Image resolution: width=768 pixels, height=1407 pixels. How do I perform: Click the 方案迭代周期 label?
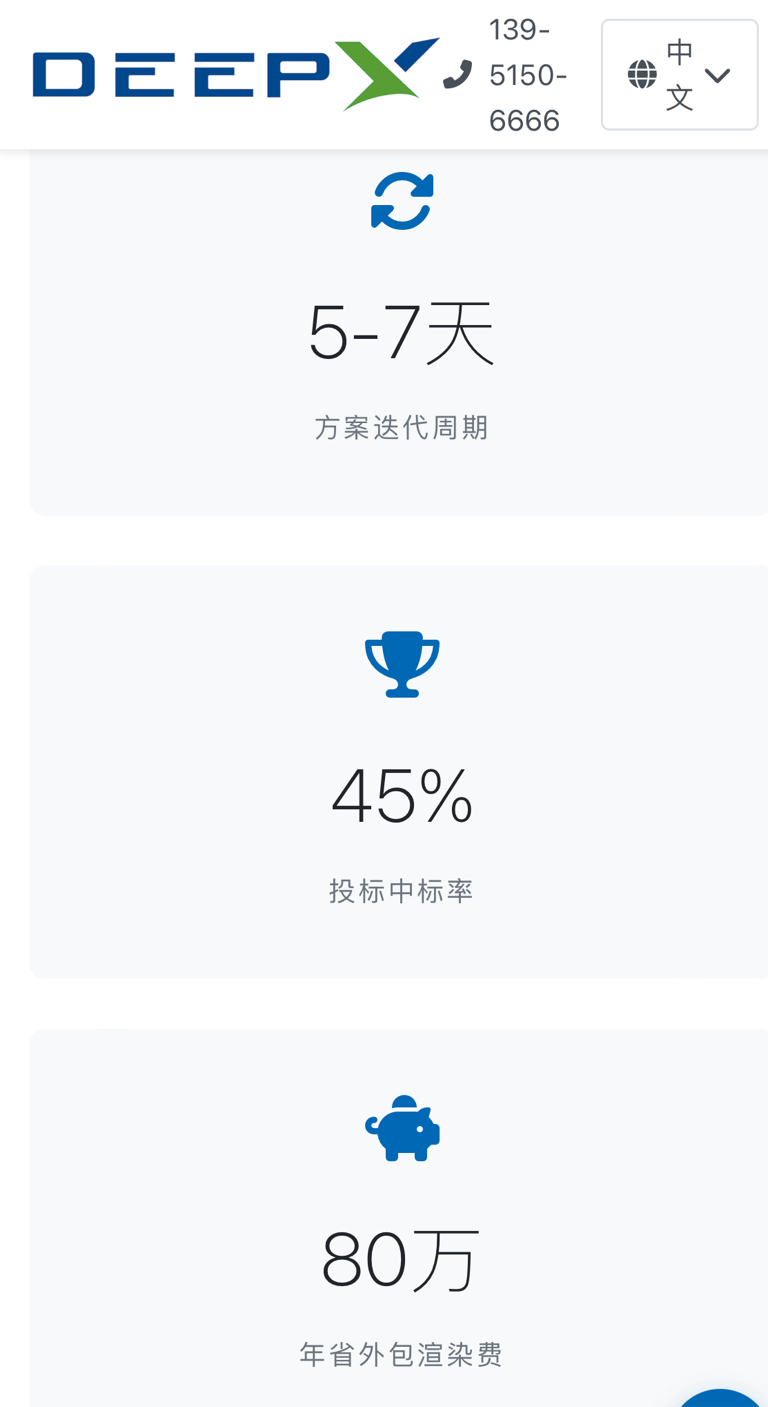click(401, 428)
